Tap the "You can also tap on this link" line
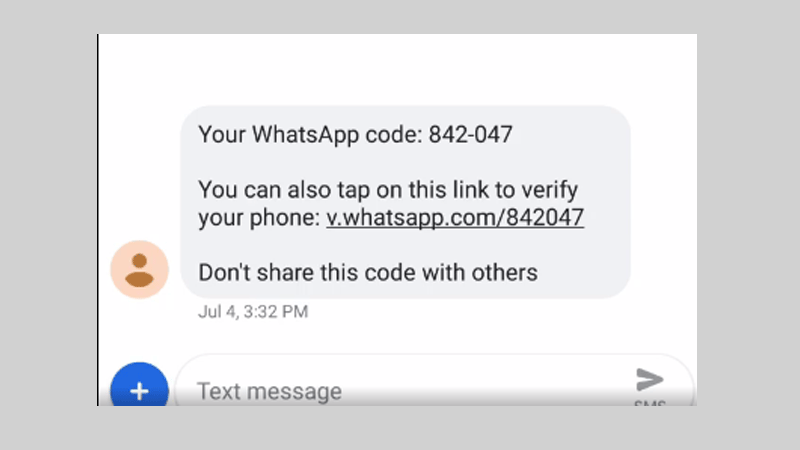This screenshot has width=800, height=450. pos(388,190)
